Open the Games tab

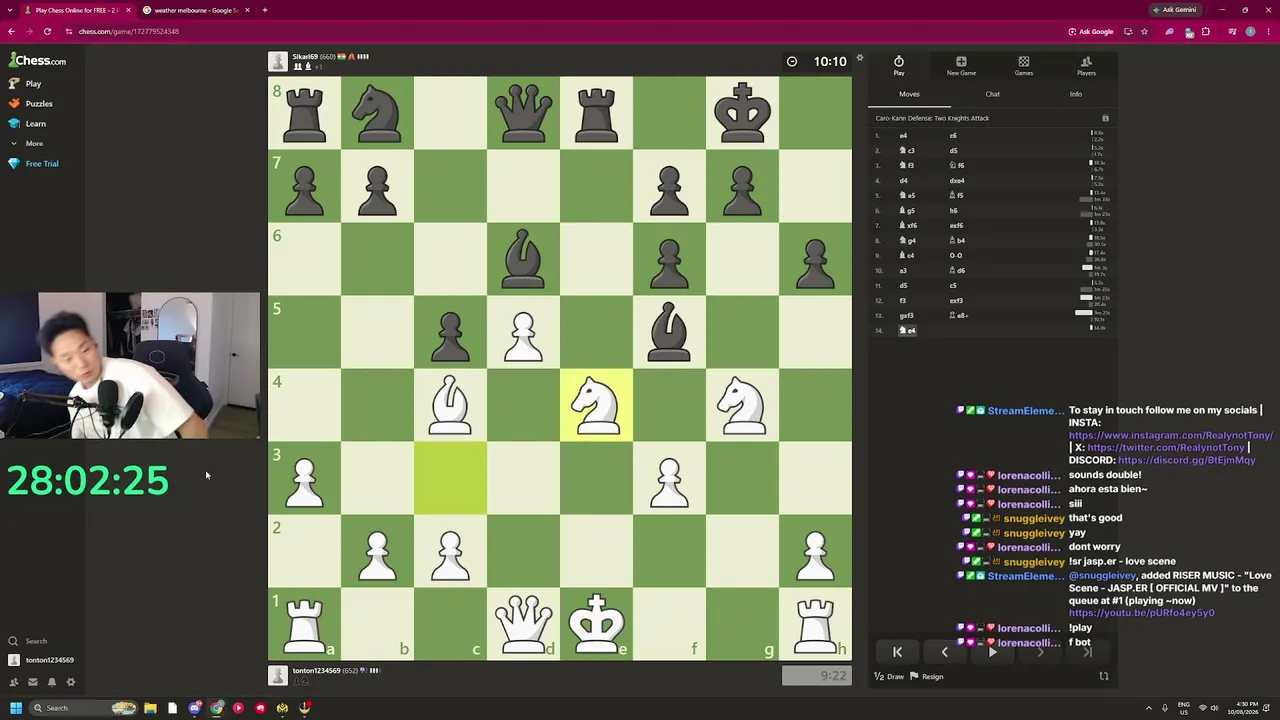(x=1024, y=66)
